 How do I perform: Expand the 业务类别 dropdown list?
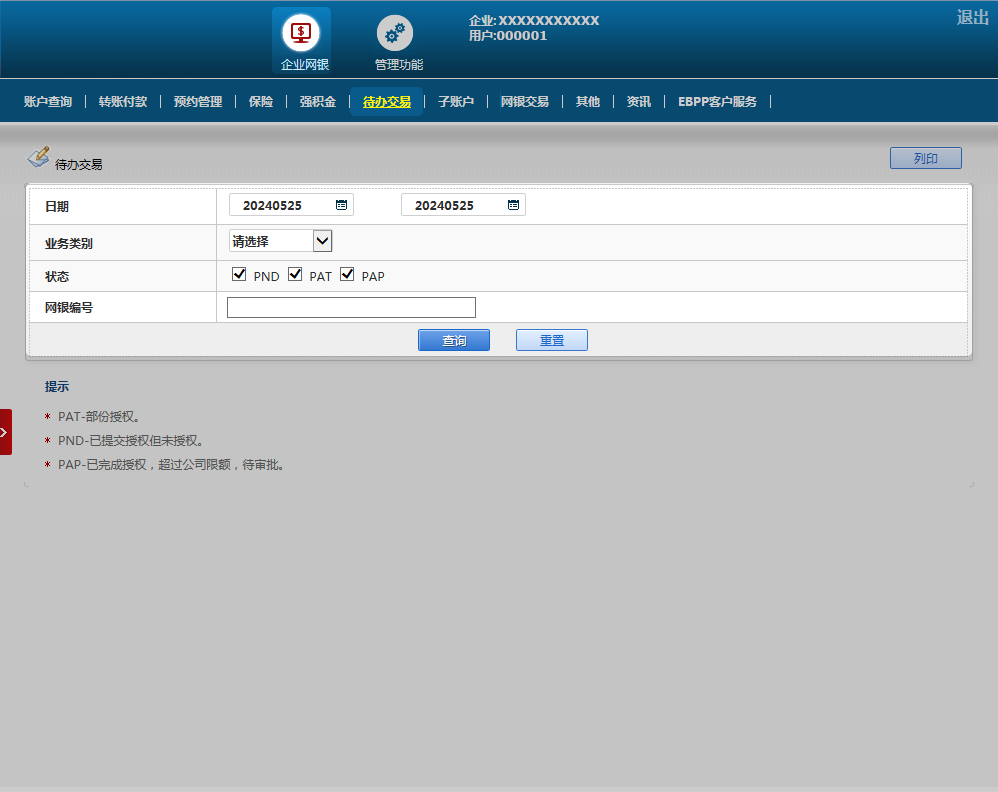(322, 241)
